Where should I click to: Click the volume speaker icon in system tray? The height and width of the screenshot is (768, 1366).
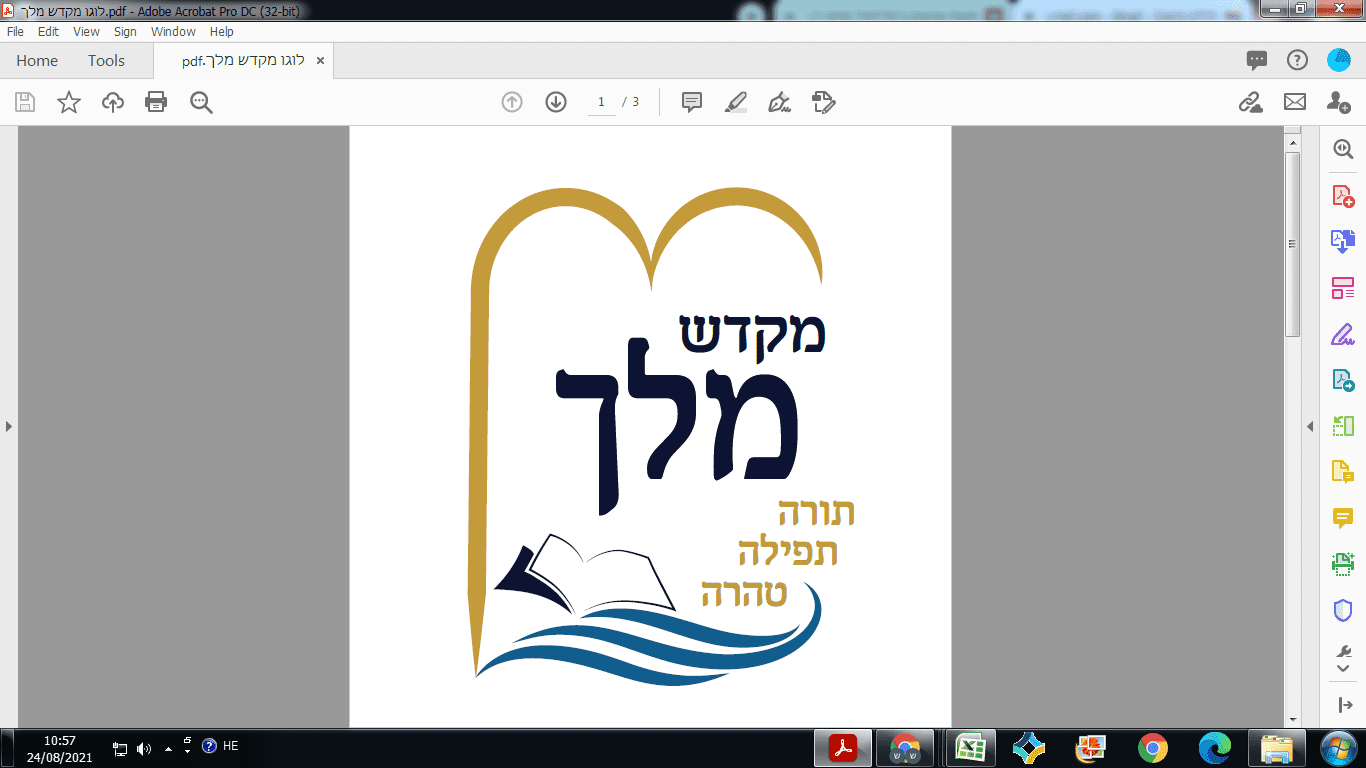144,748
